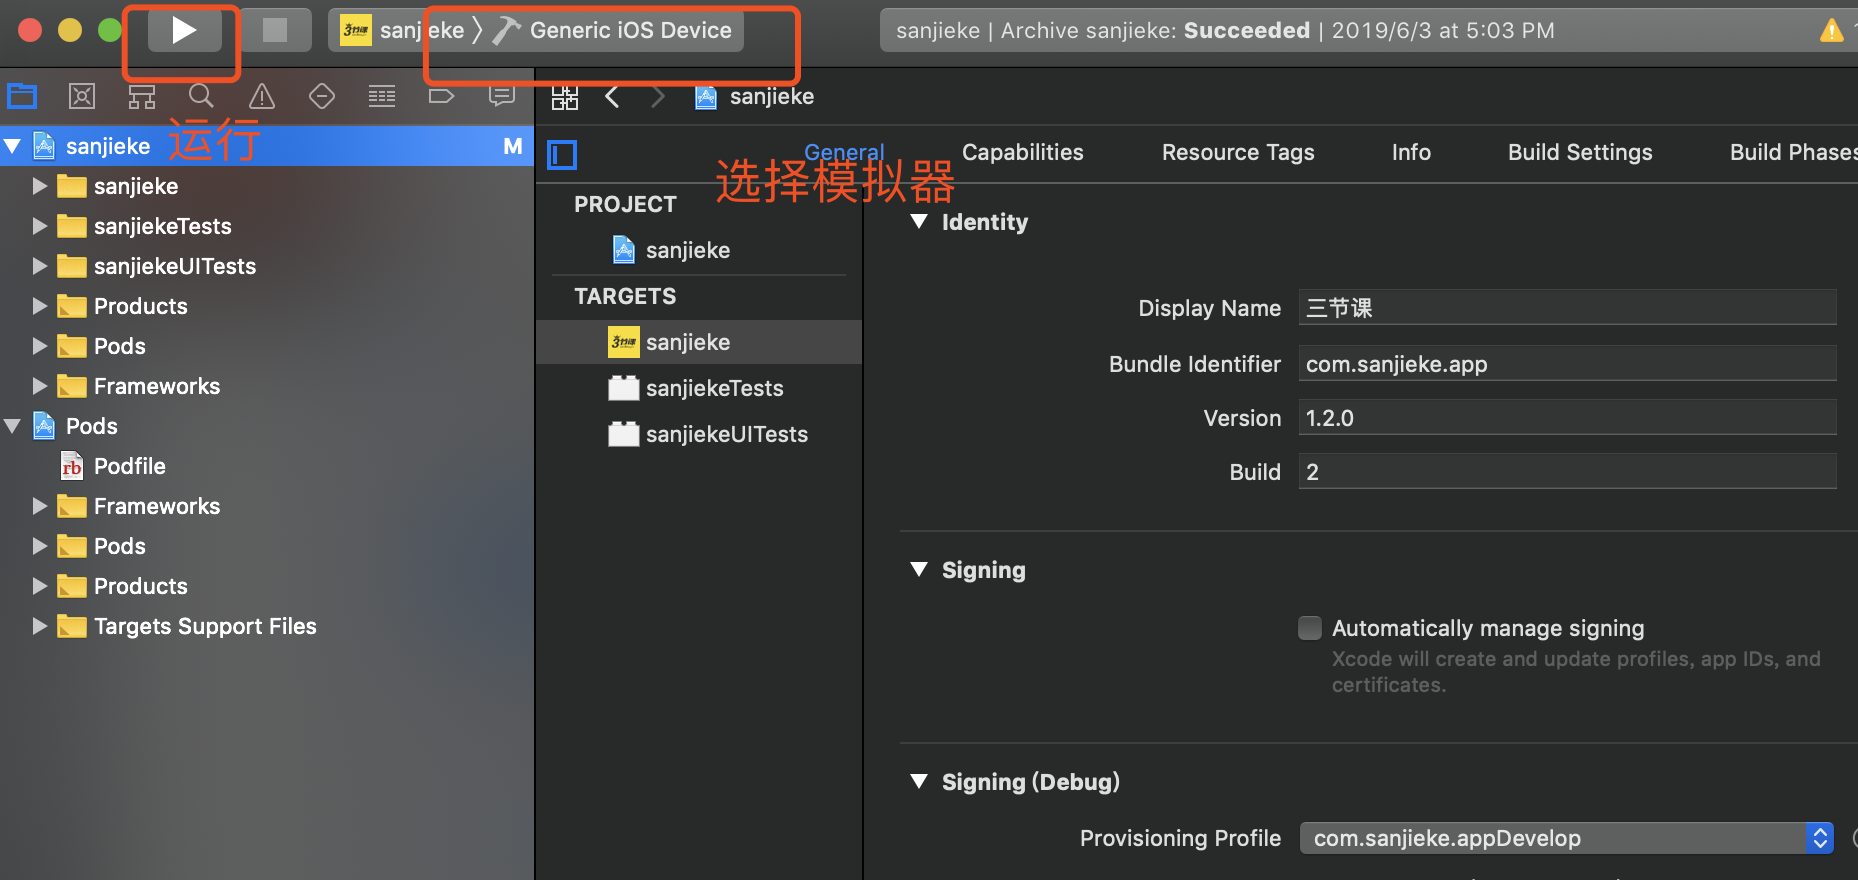Select Generic iOS Device destination
This screenshot has width=1858, height=880.
tap(630, 31)
